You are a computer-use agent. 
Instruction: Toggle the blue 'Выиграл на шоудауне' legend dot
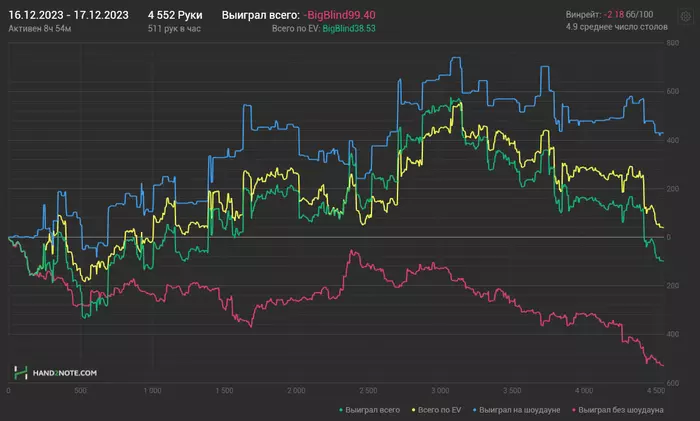pyautogui.click(x=475, y=410)
